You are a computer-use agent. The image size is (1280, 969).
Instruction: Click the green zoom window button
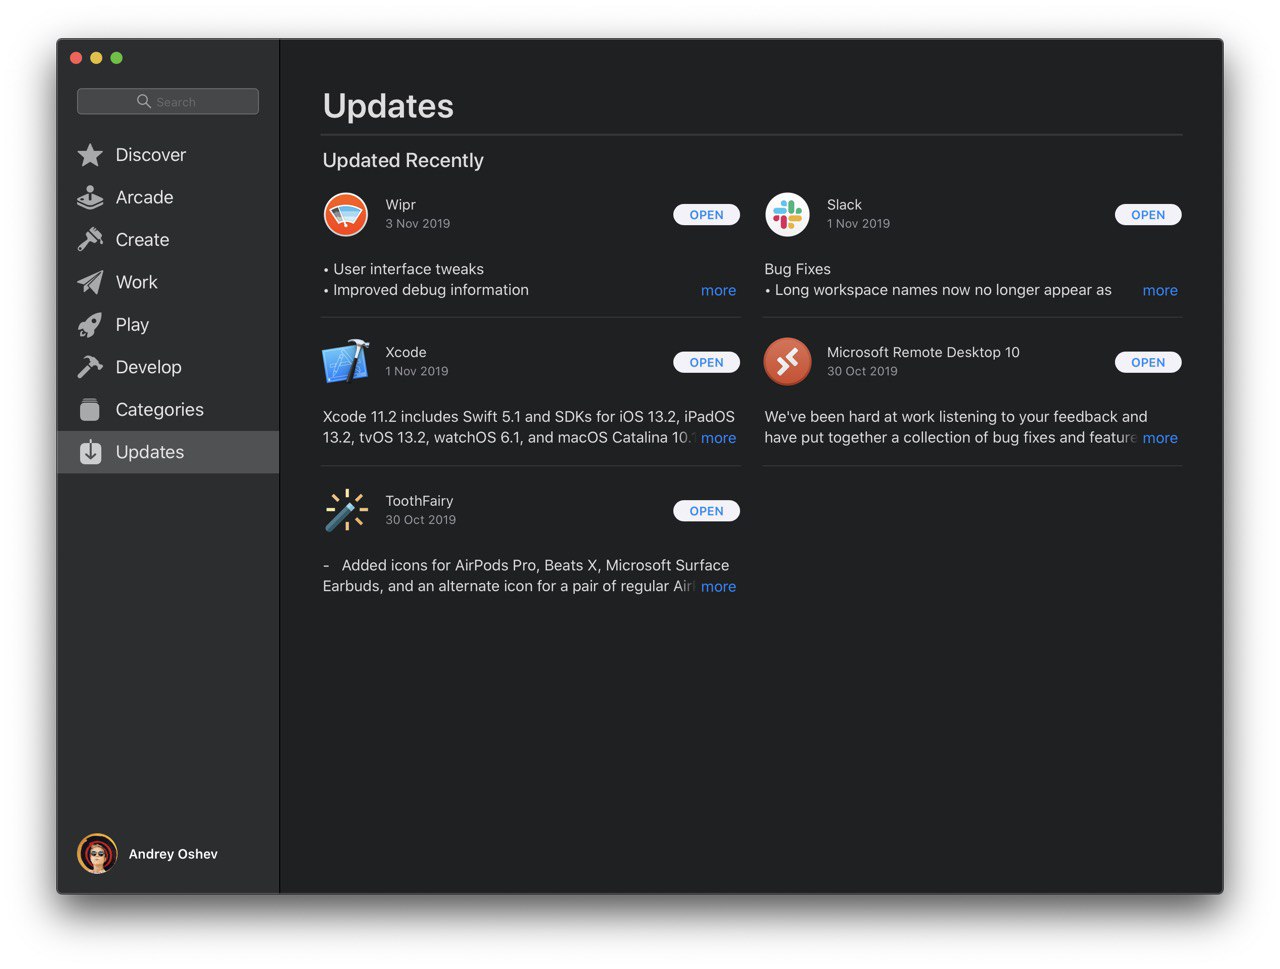coord(116,58)
